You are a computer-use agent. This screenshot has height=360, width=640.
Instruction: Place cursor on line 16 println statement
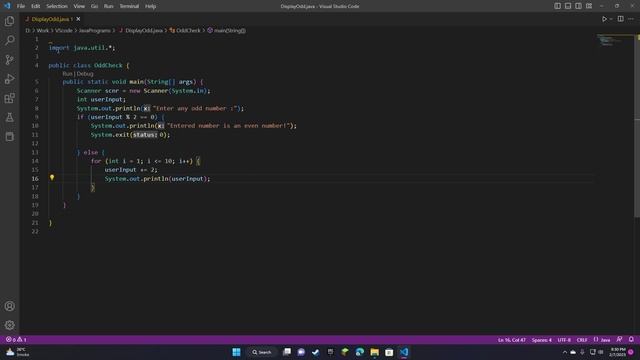click(x=157, y=179)
